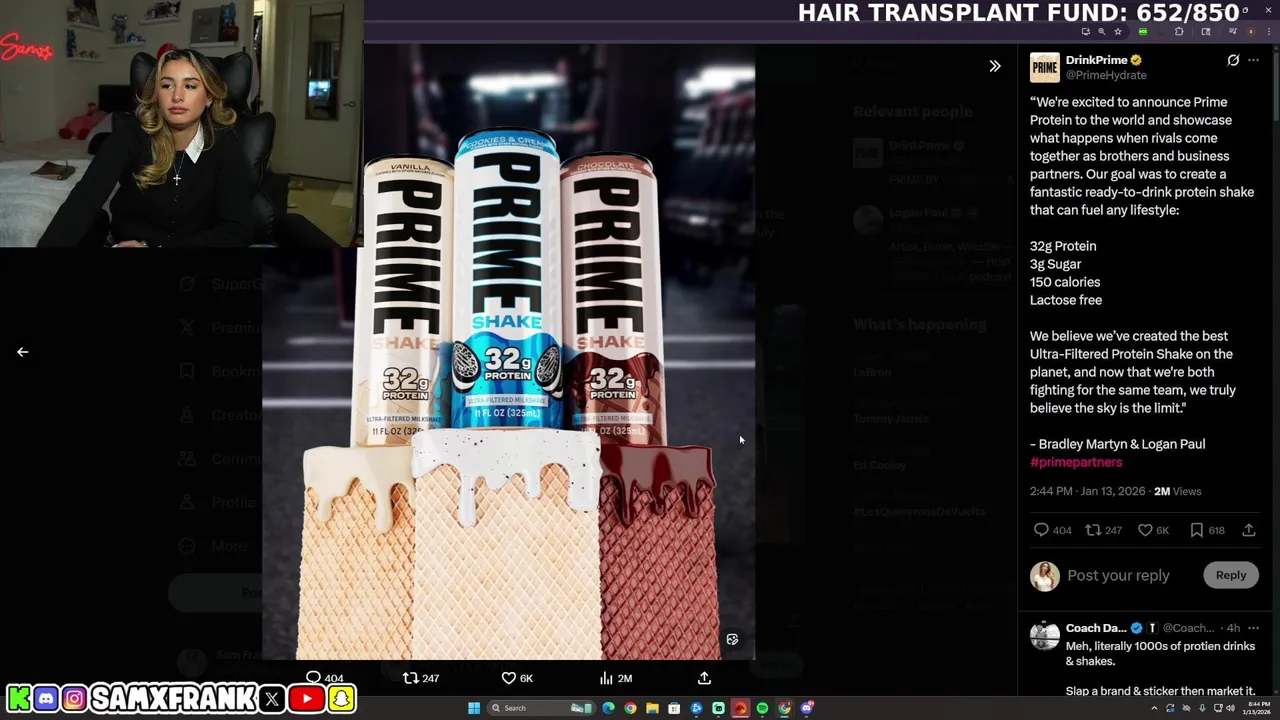The width and height of the screenshot is (1280, 720).
Task: Open browser three-dot menu
Action: pyautogui.click(x=1269, y=32)
